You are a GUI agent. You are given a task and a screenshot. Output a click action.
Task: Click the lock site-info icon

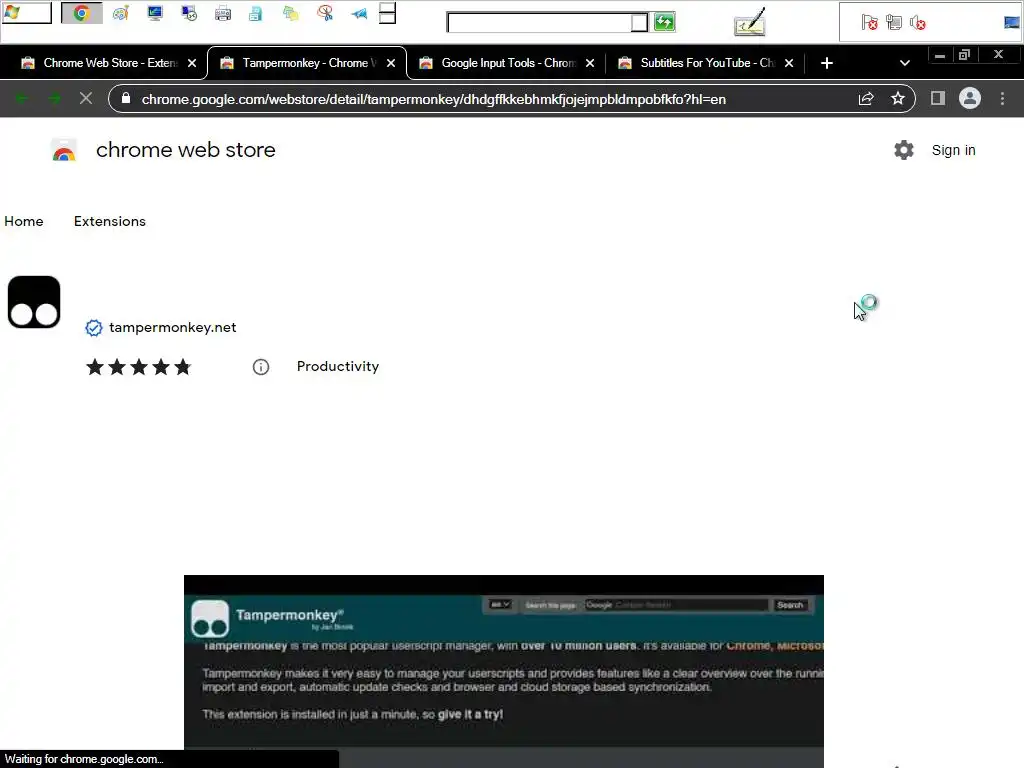click(126, 99)
